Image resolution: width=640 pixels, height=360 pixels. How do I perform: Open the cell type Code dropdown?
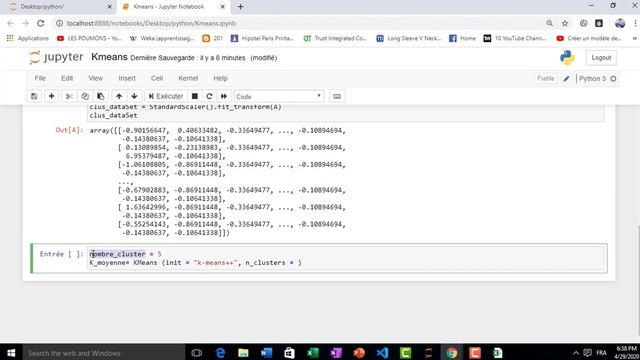pos(279,96)
